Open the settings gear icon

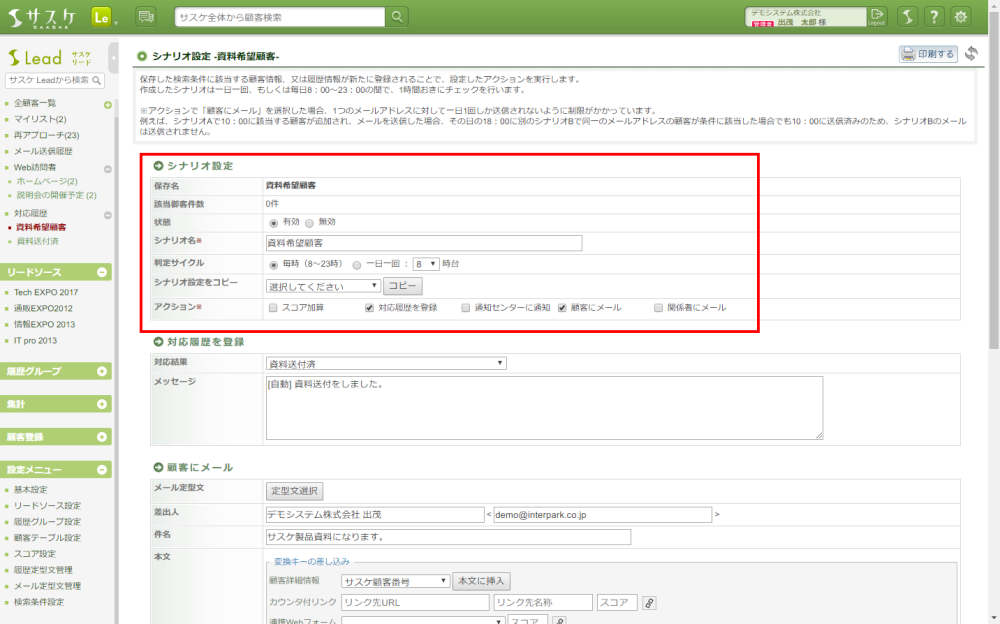961,16
